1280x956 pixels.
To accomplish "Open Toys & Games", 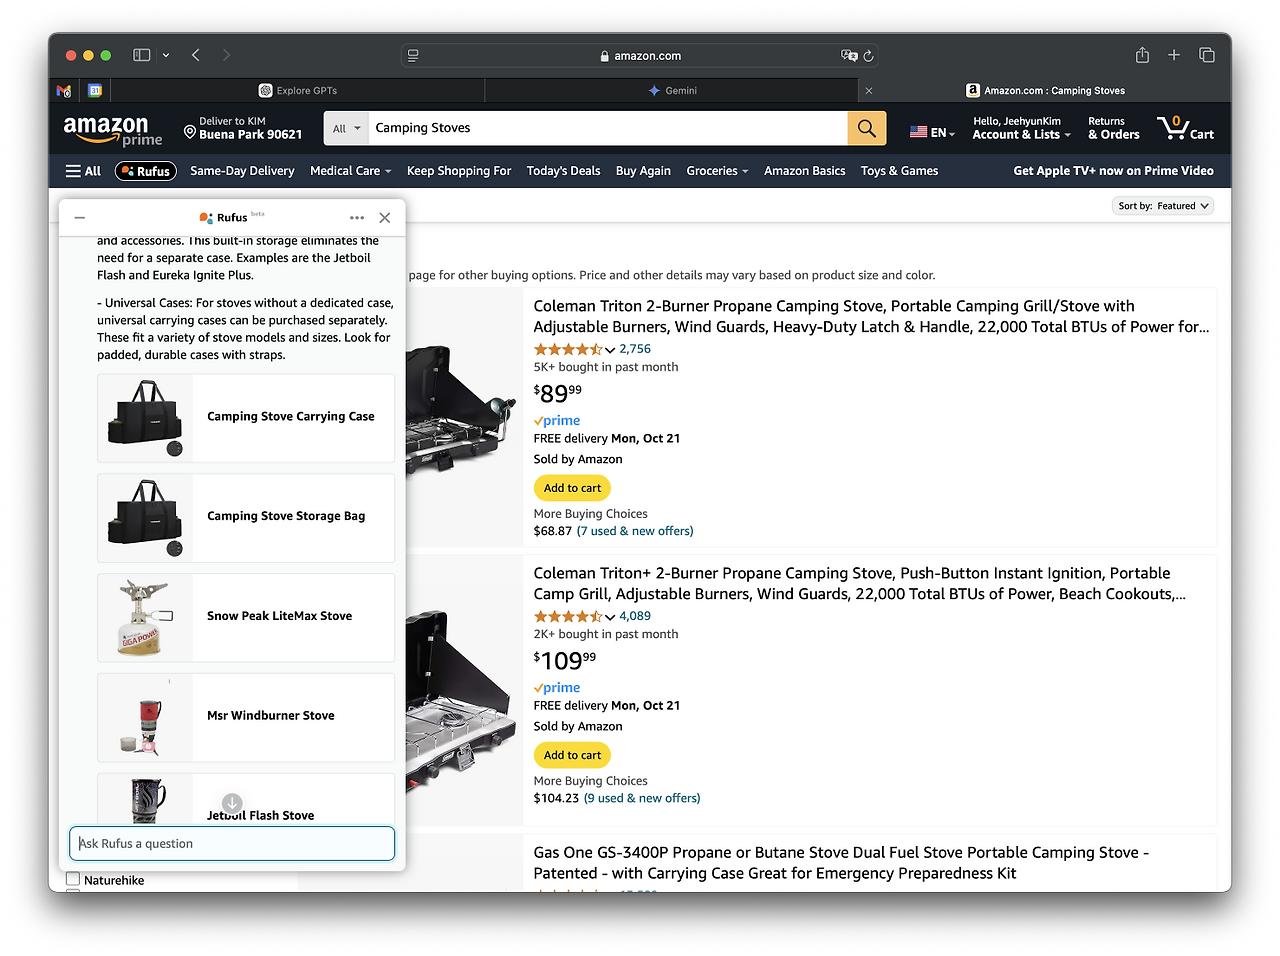I will (900, 171).
